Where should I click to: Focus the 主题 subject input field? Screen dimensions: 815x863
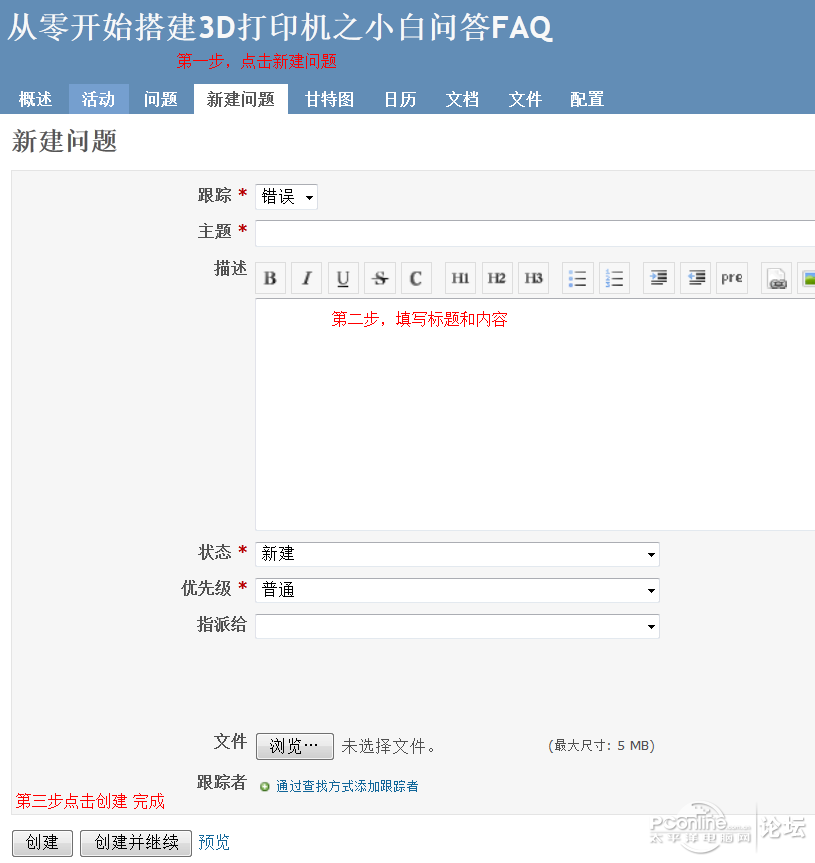[535, 233]
